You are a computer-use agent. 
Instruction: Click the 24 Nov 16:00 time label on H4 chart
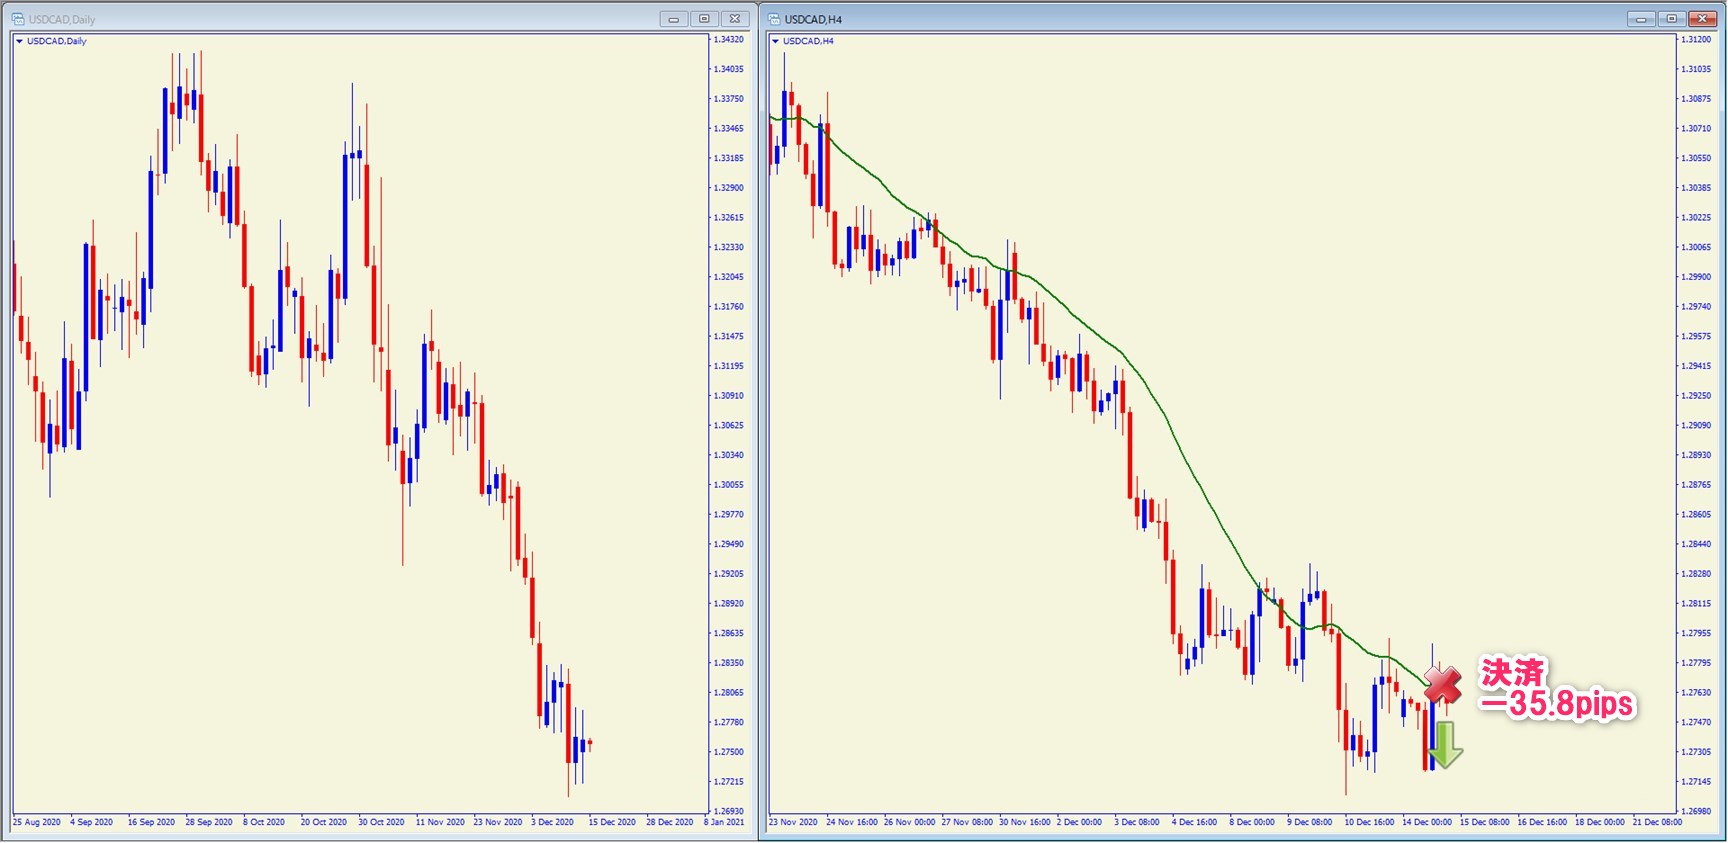tap(852, 822)
